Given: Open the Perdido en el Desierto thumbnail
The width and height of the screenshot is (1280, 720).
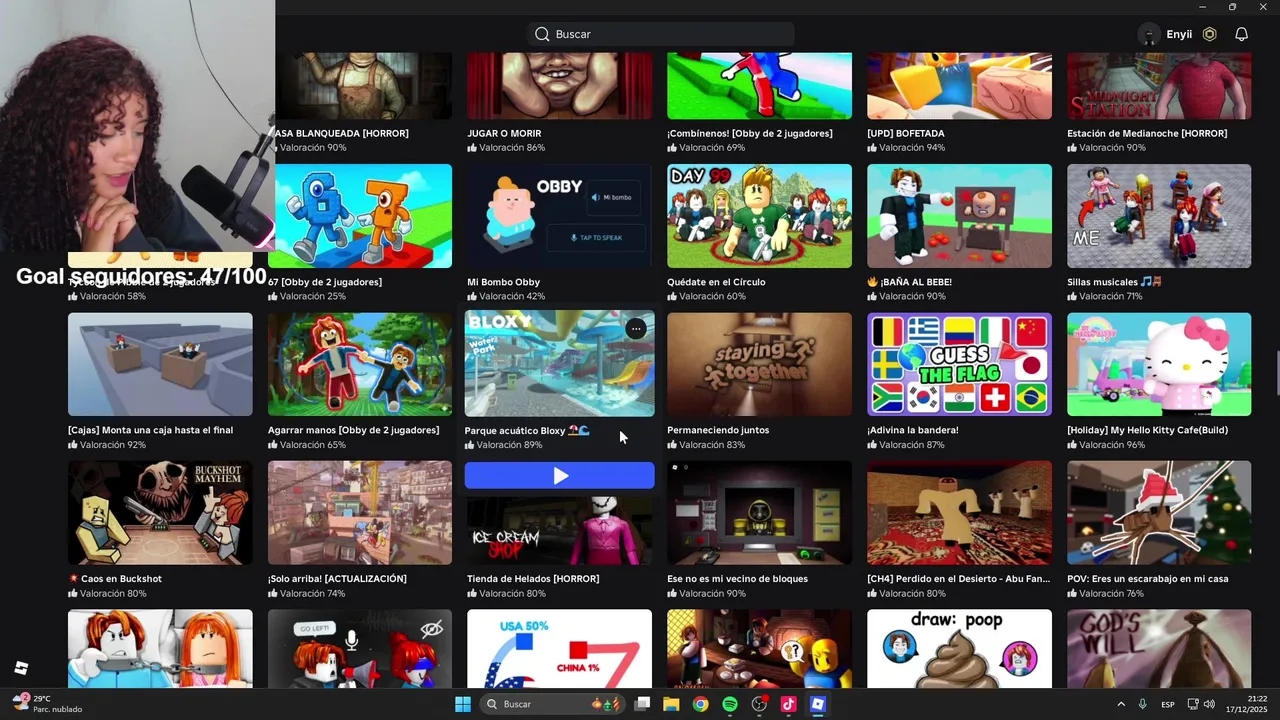Looking at the screenshot, I should pos(959,512).
